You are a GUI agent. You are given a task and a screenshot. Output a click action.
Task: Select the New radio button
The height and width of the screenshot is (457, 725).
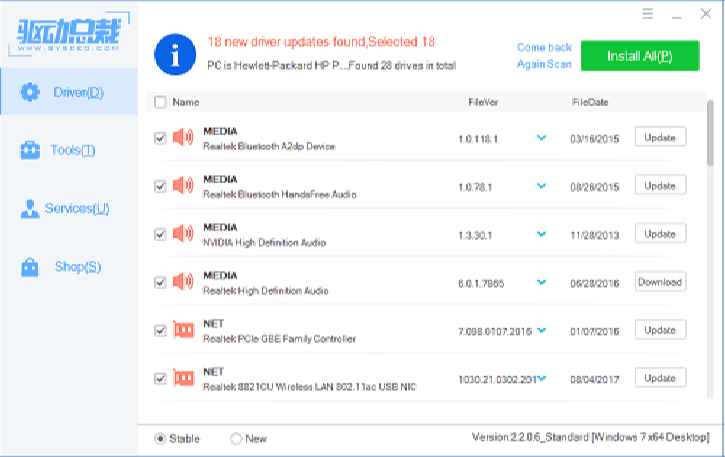236,438
